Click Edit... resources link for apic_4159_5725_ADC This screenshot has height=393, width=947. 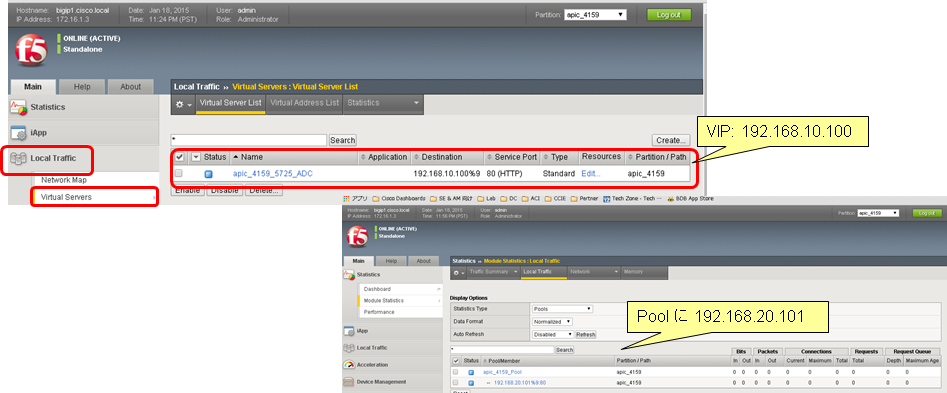tap(591, 174)
